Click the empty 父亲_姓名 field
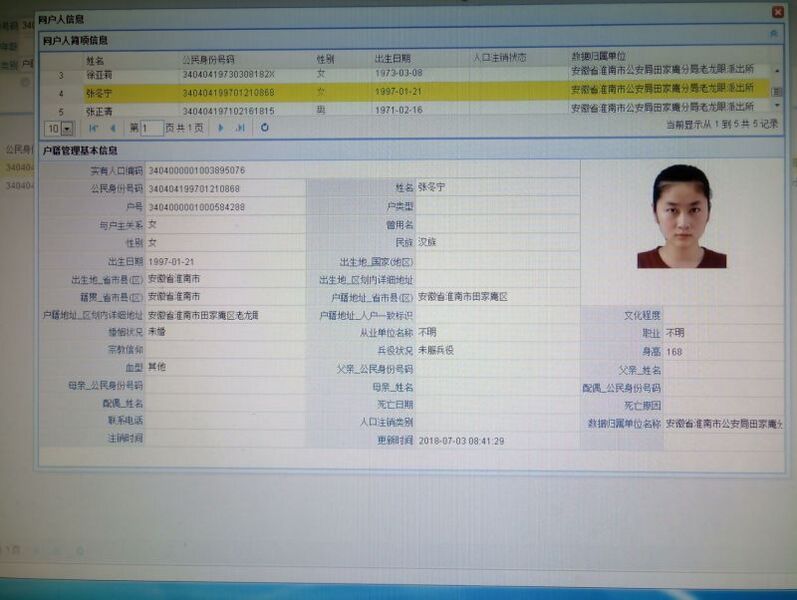Viewport: 797px width, 600px height. [723, 370]
